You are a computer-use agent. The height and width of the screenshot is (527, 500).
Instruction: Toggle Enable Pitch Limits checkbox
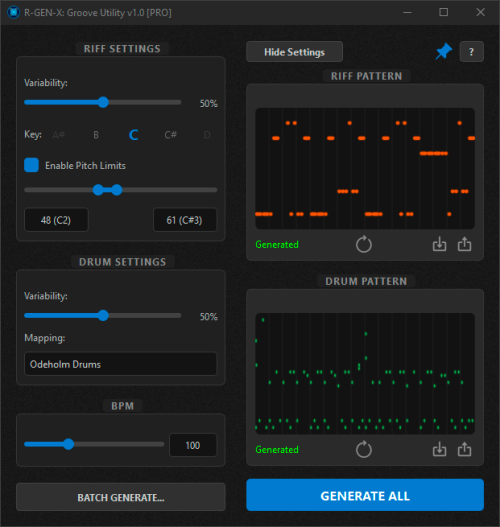(x=31, y=165)
